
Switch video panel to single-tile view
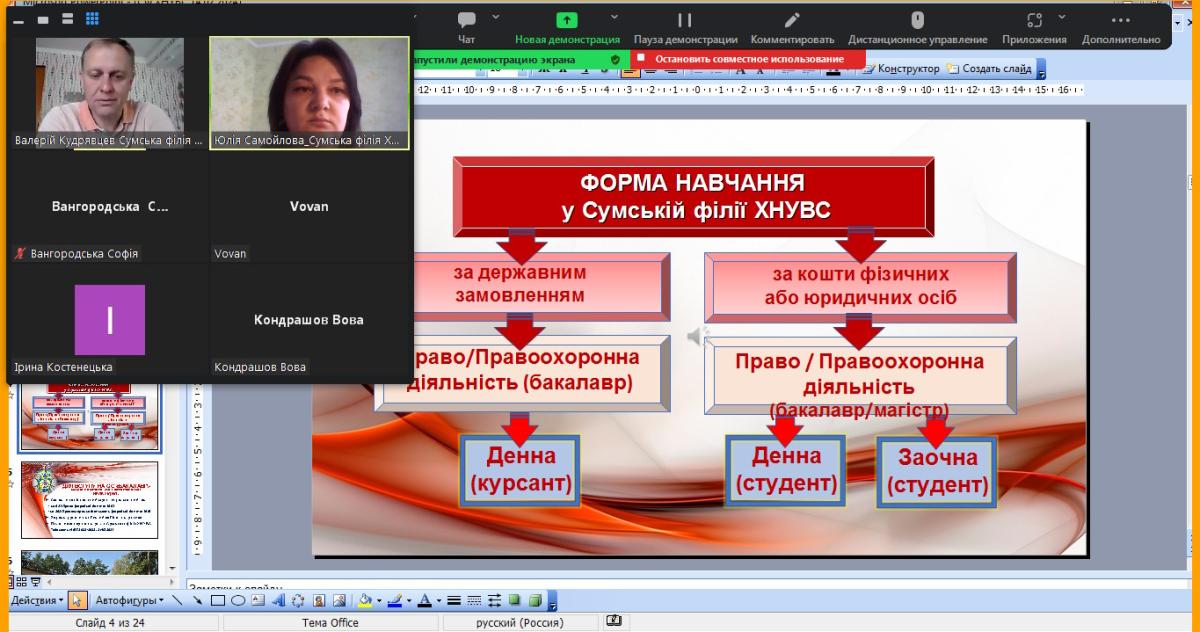point(43,19)
